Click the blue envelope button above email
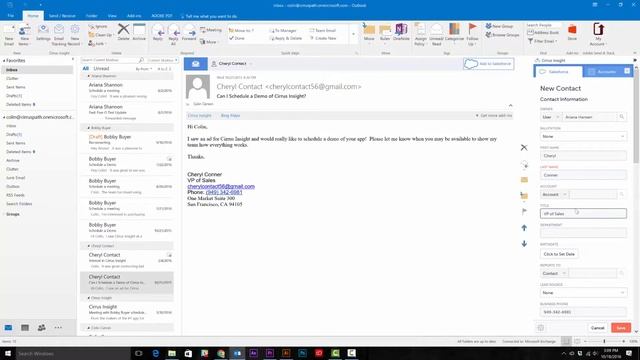 pyautogui.click(x=196, y=64)
